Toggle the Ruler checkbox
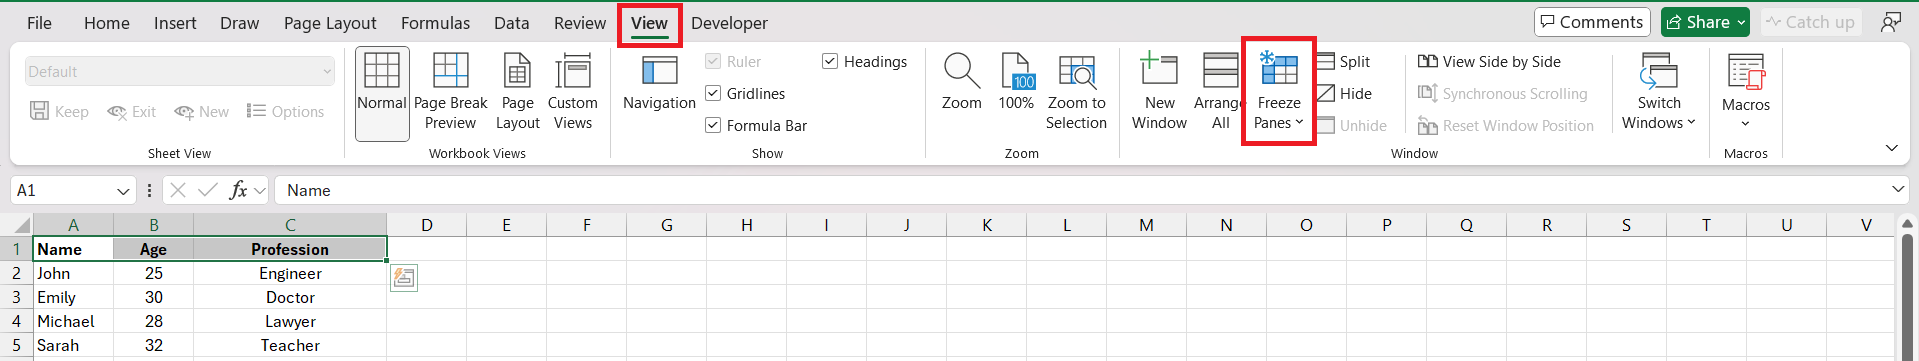The image size is (1919, 361). 713,62
